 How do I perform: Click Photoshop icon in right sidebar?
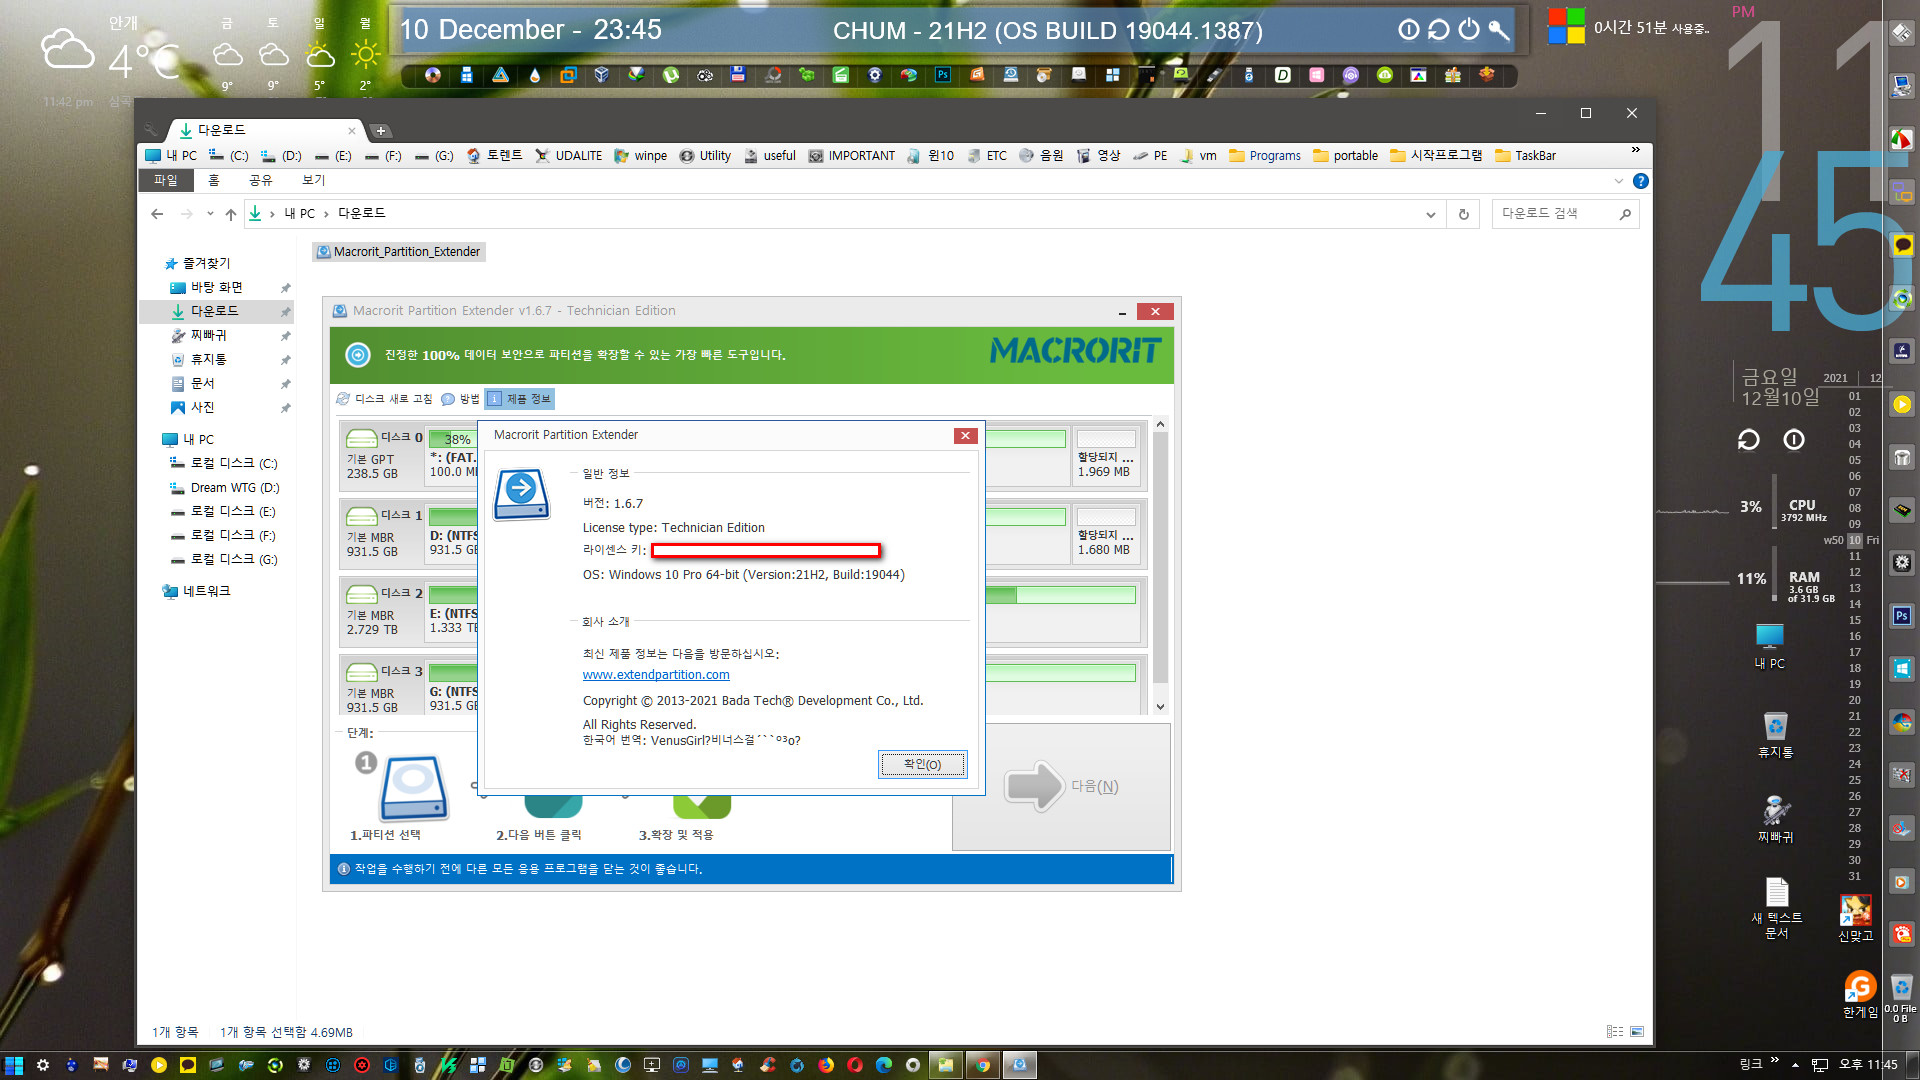(1901, 616)
